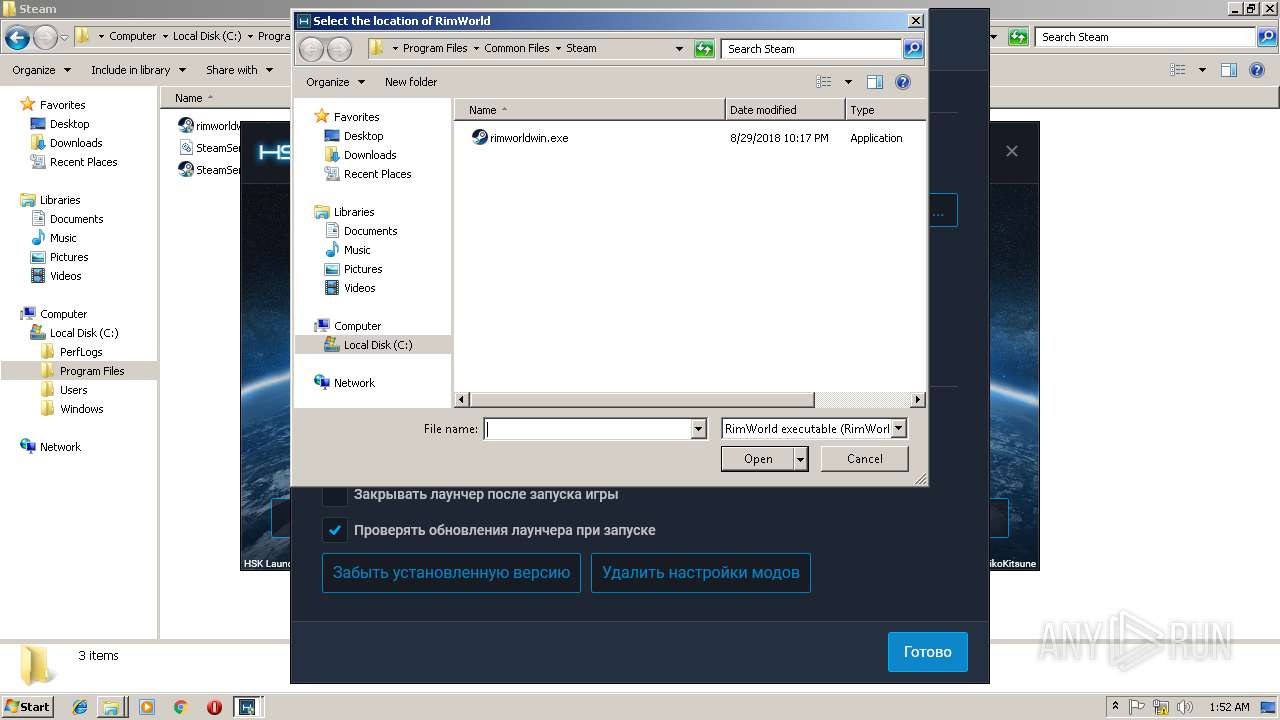Toggle check launcher updates on startup checkbox
This screenshot has height=720, width=1280.
[335, 530]
